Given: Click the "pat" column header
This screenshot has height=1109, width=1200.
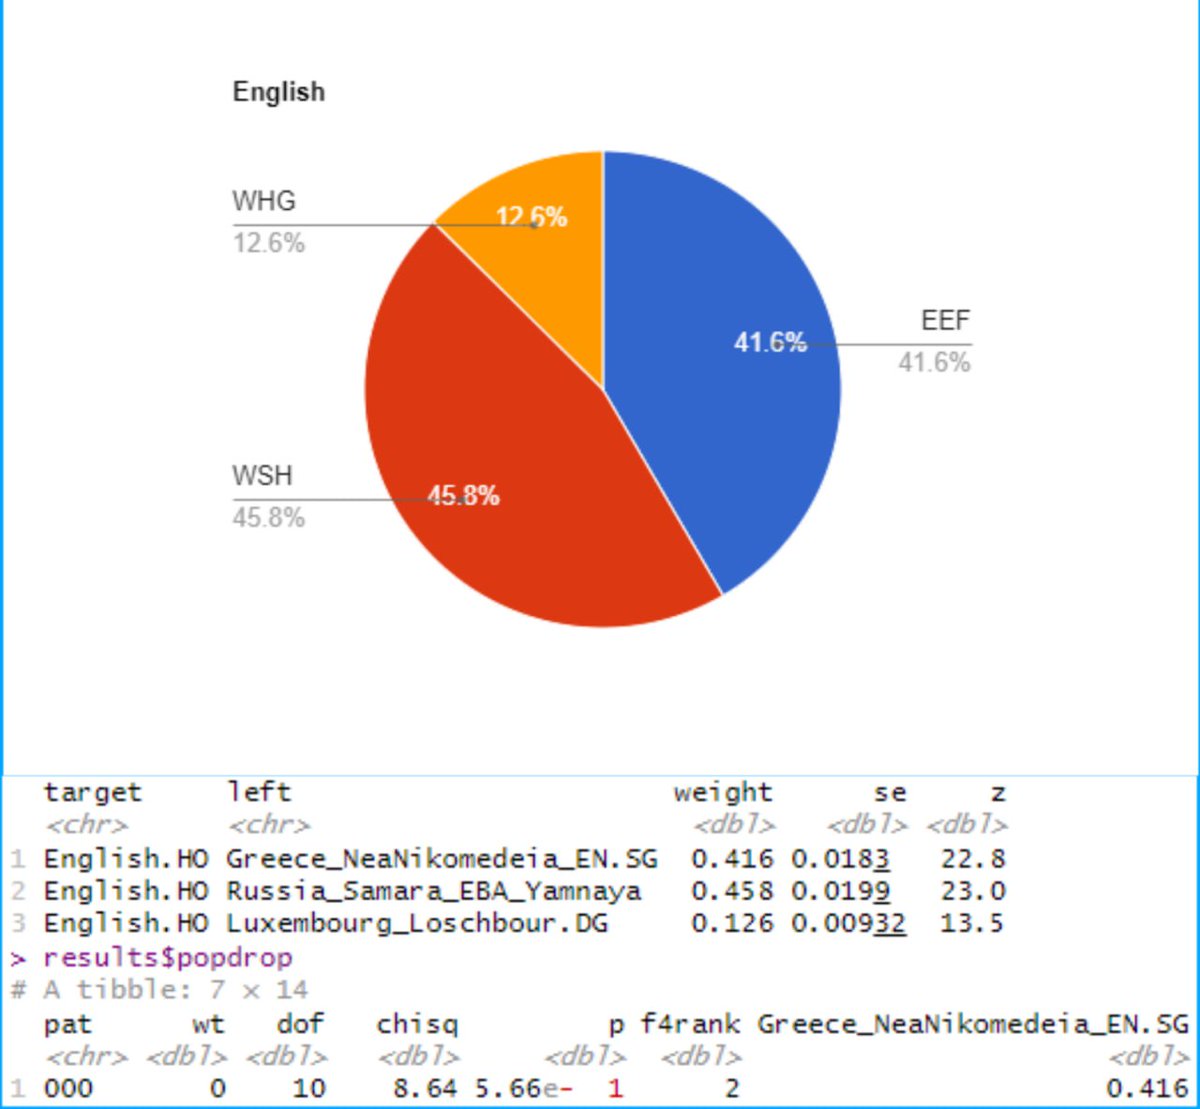Looking at the screenshot, I should coord(68,1025).
